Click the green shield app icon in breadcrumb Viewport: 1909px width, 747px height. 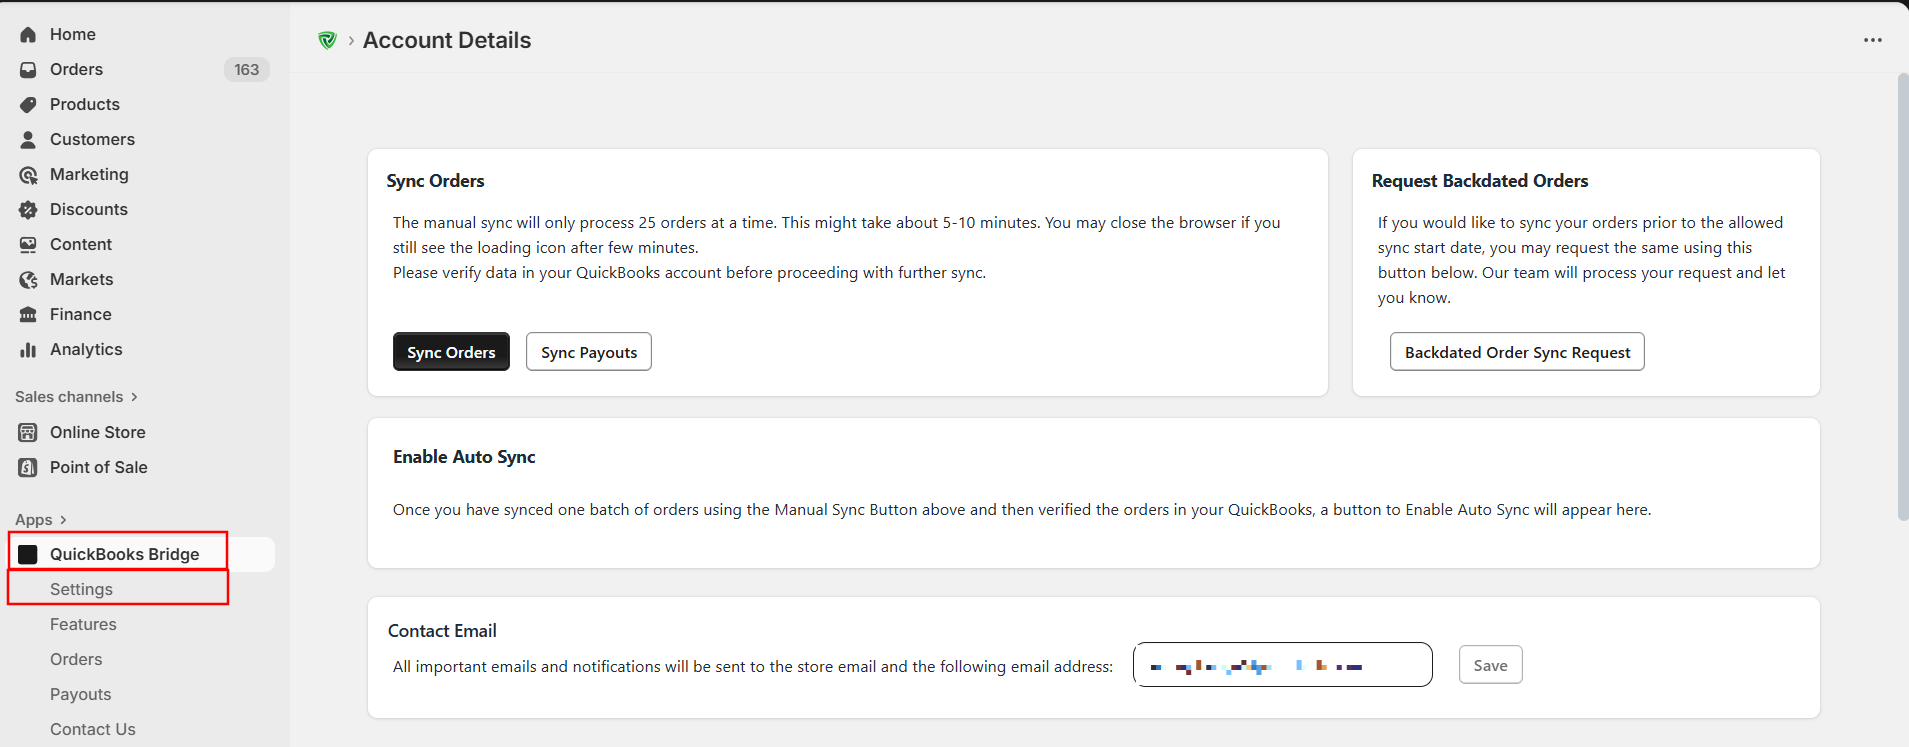327,40
